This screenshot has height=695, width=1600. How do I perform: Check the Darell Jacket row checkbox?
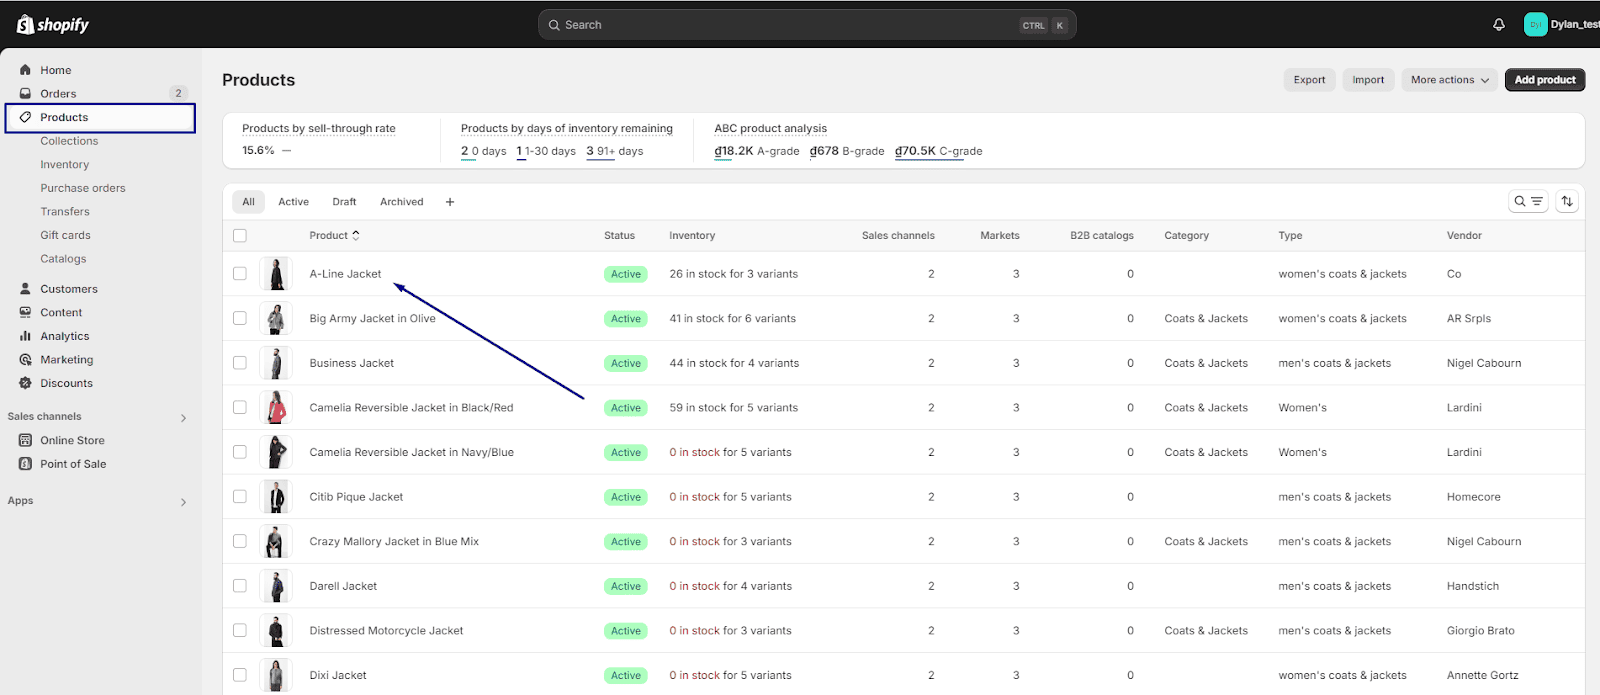click(240, 586)
